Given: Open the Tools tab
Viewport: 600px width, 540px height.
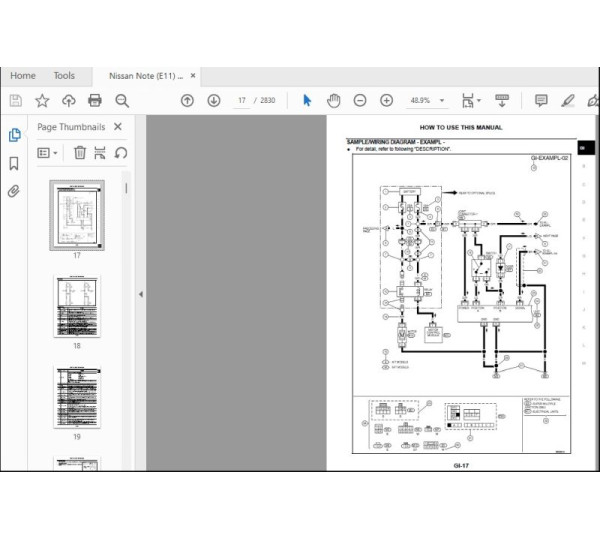Looking at the screenshot, I should click(x=64, y=75).
